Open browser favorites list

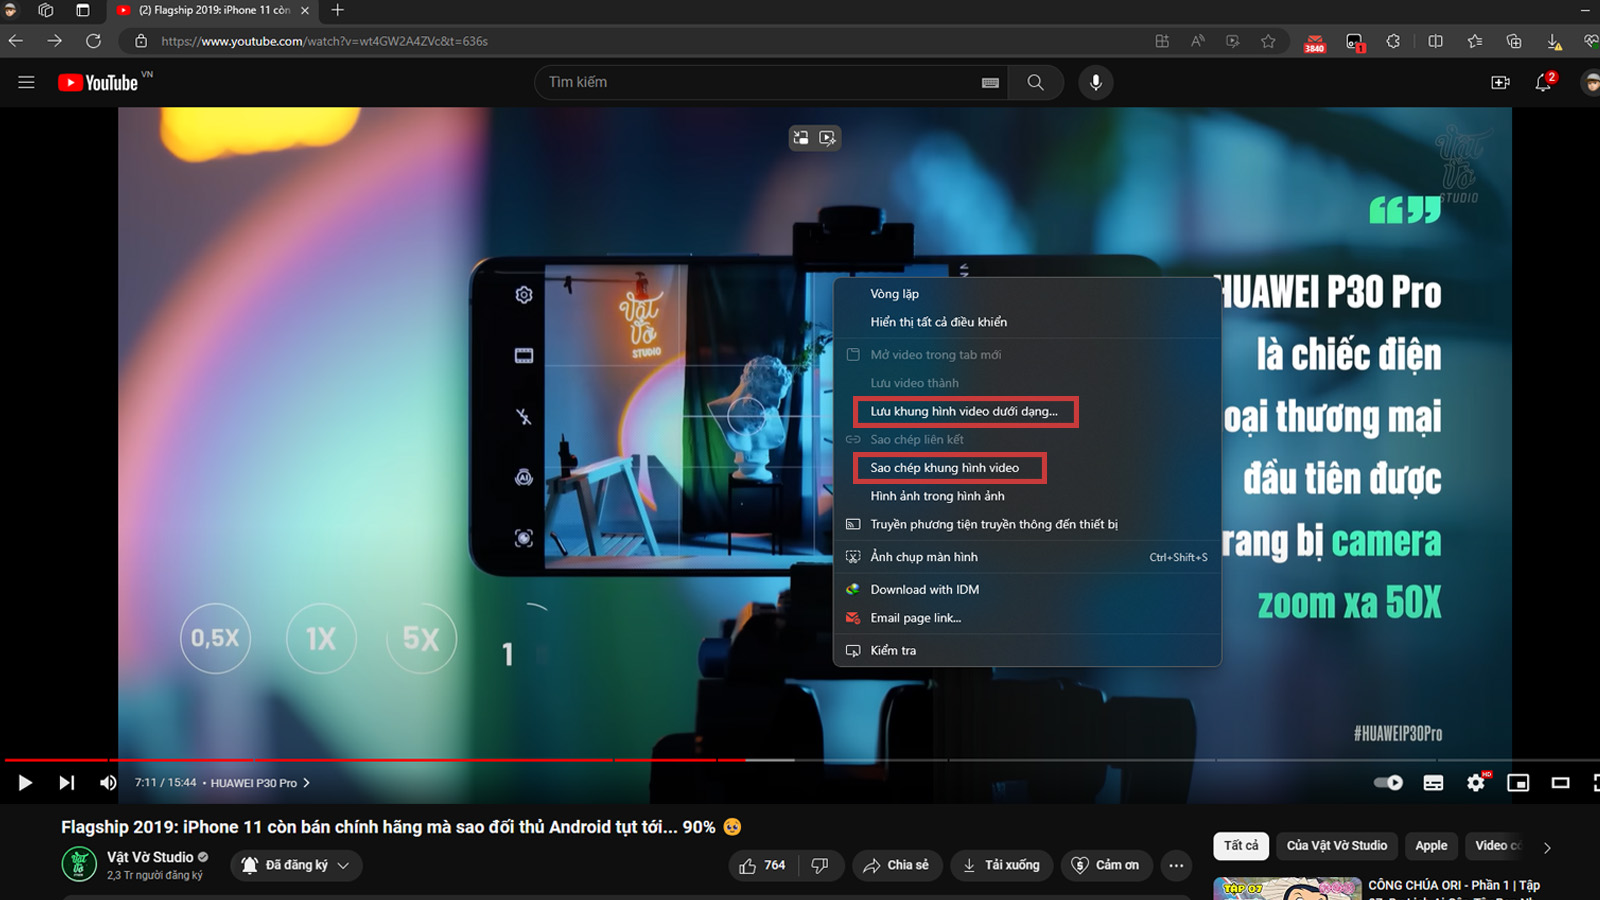pyautogui.click(x=1474, y=41)
